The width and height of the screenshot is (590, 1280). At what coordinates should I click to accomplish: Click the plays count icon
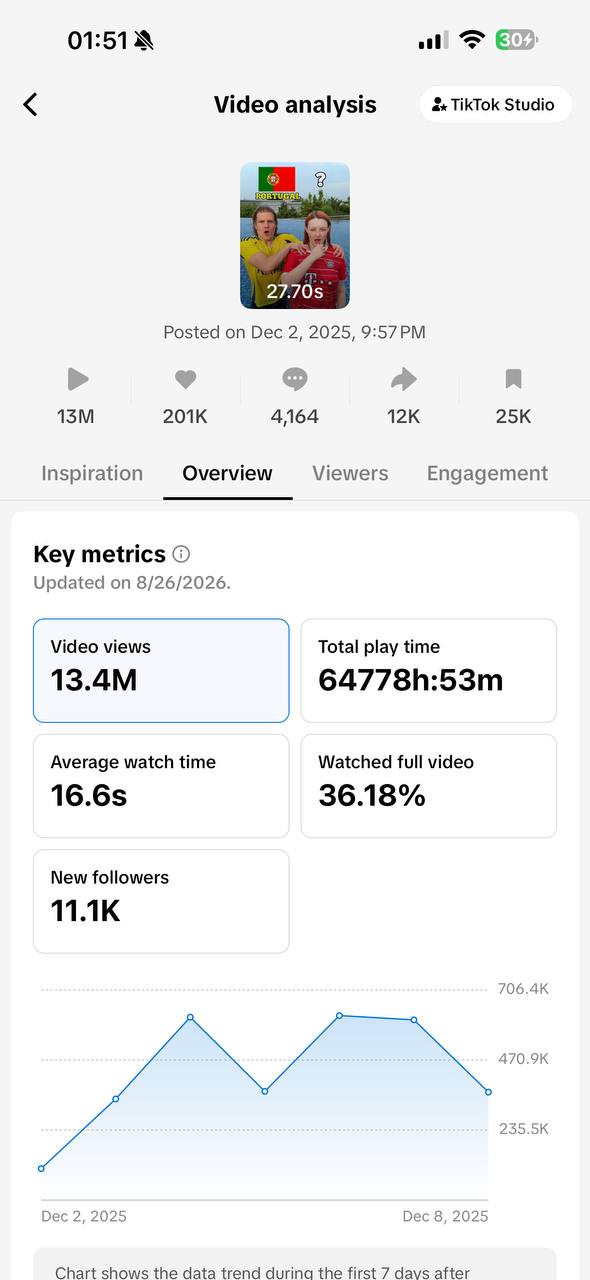coord(77,379)
